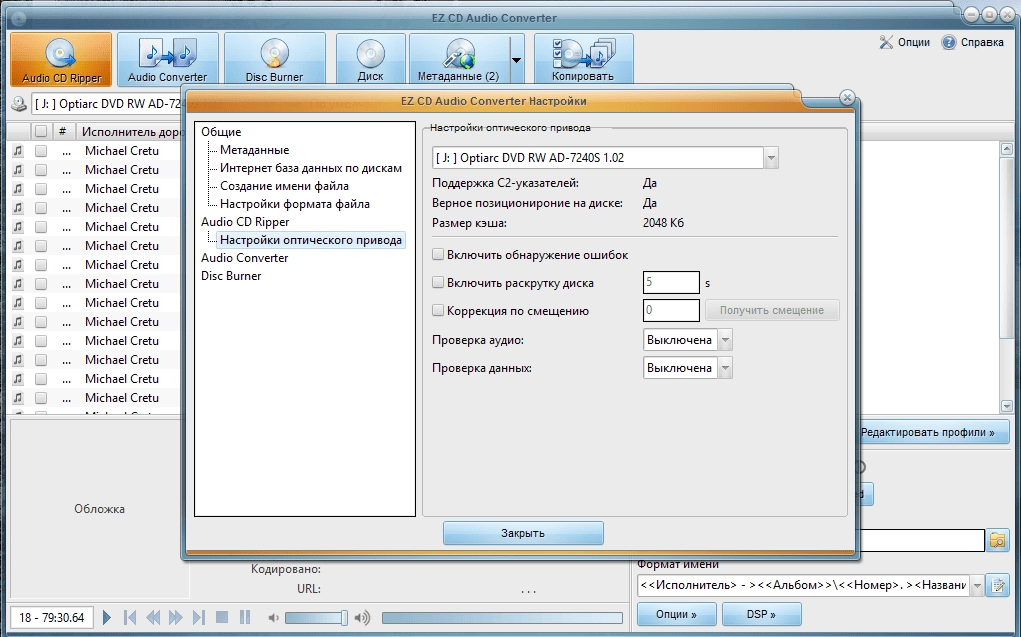Click the fast forward playback button
The width and height of the screenshot is (1021, 637).
[x=175, y=617]
